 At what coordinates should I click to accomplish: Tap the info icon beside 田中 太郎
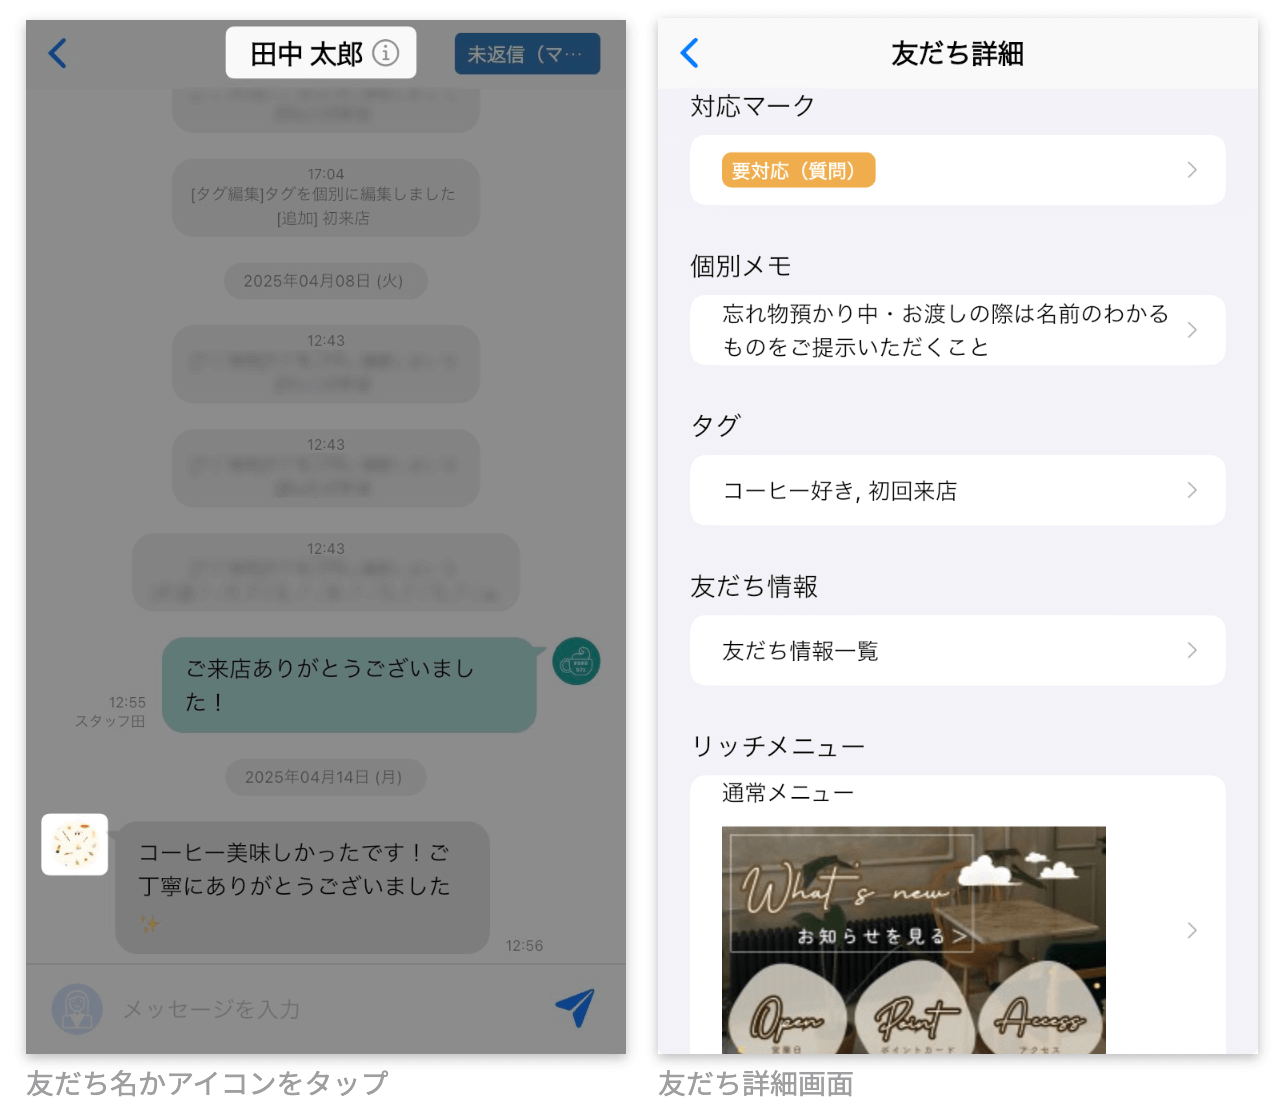coord(386,53)
